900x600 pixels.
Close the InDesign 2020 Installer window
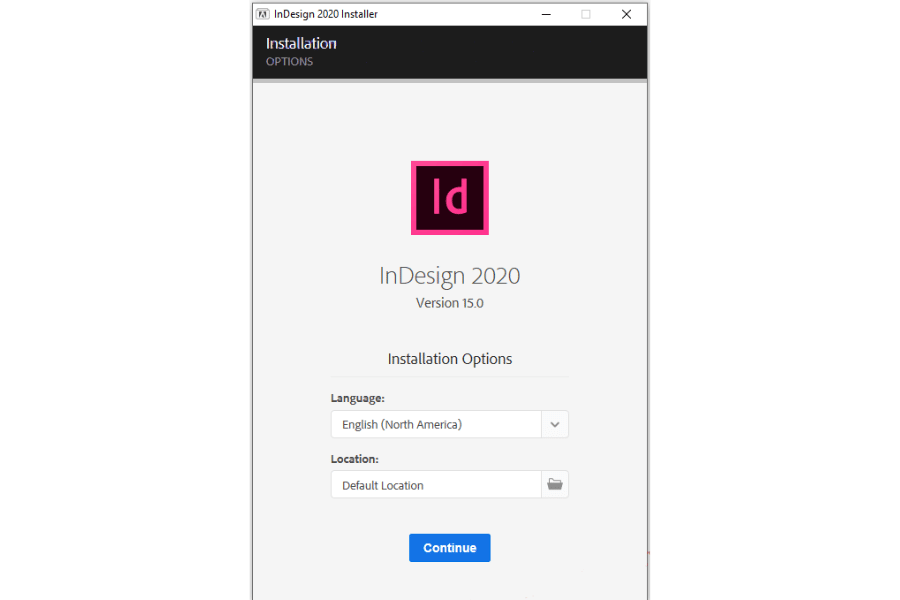click(626, 14)
